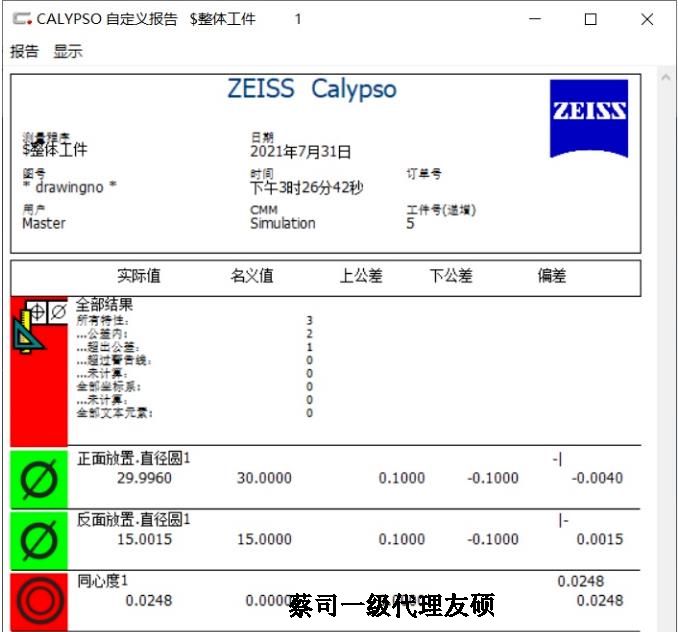
Task: Click the scrollbar up arrow
Action: click(666, 77)
